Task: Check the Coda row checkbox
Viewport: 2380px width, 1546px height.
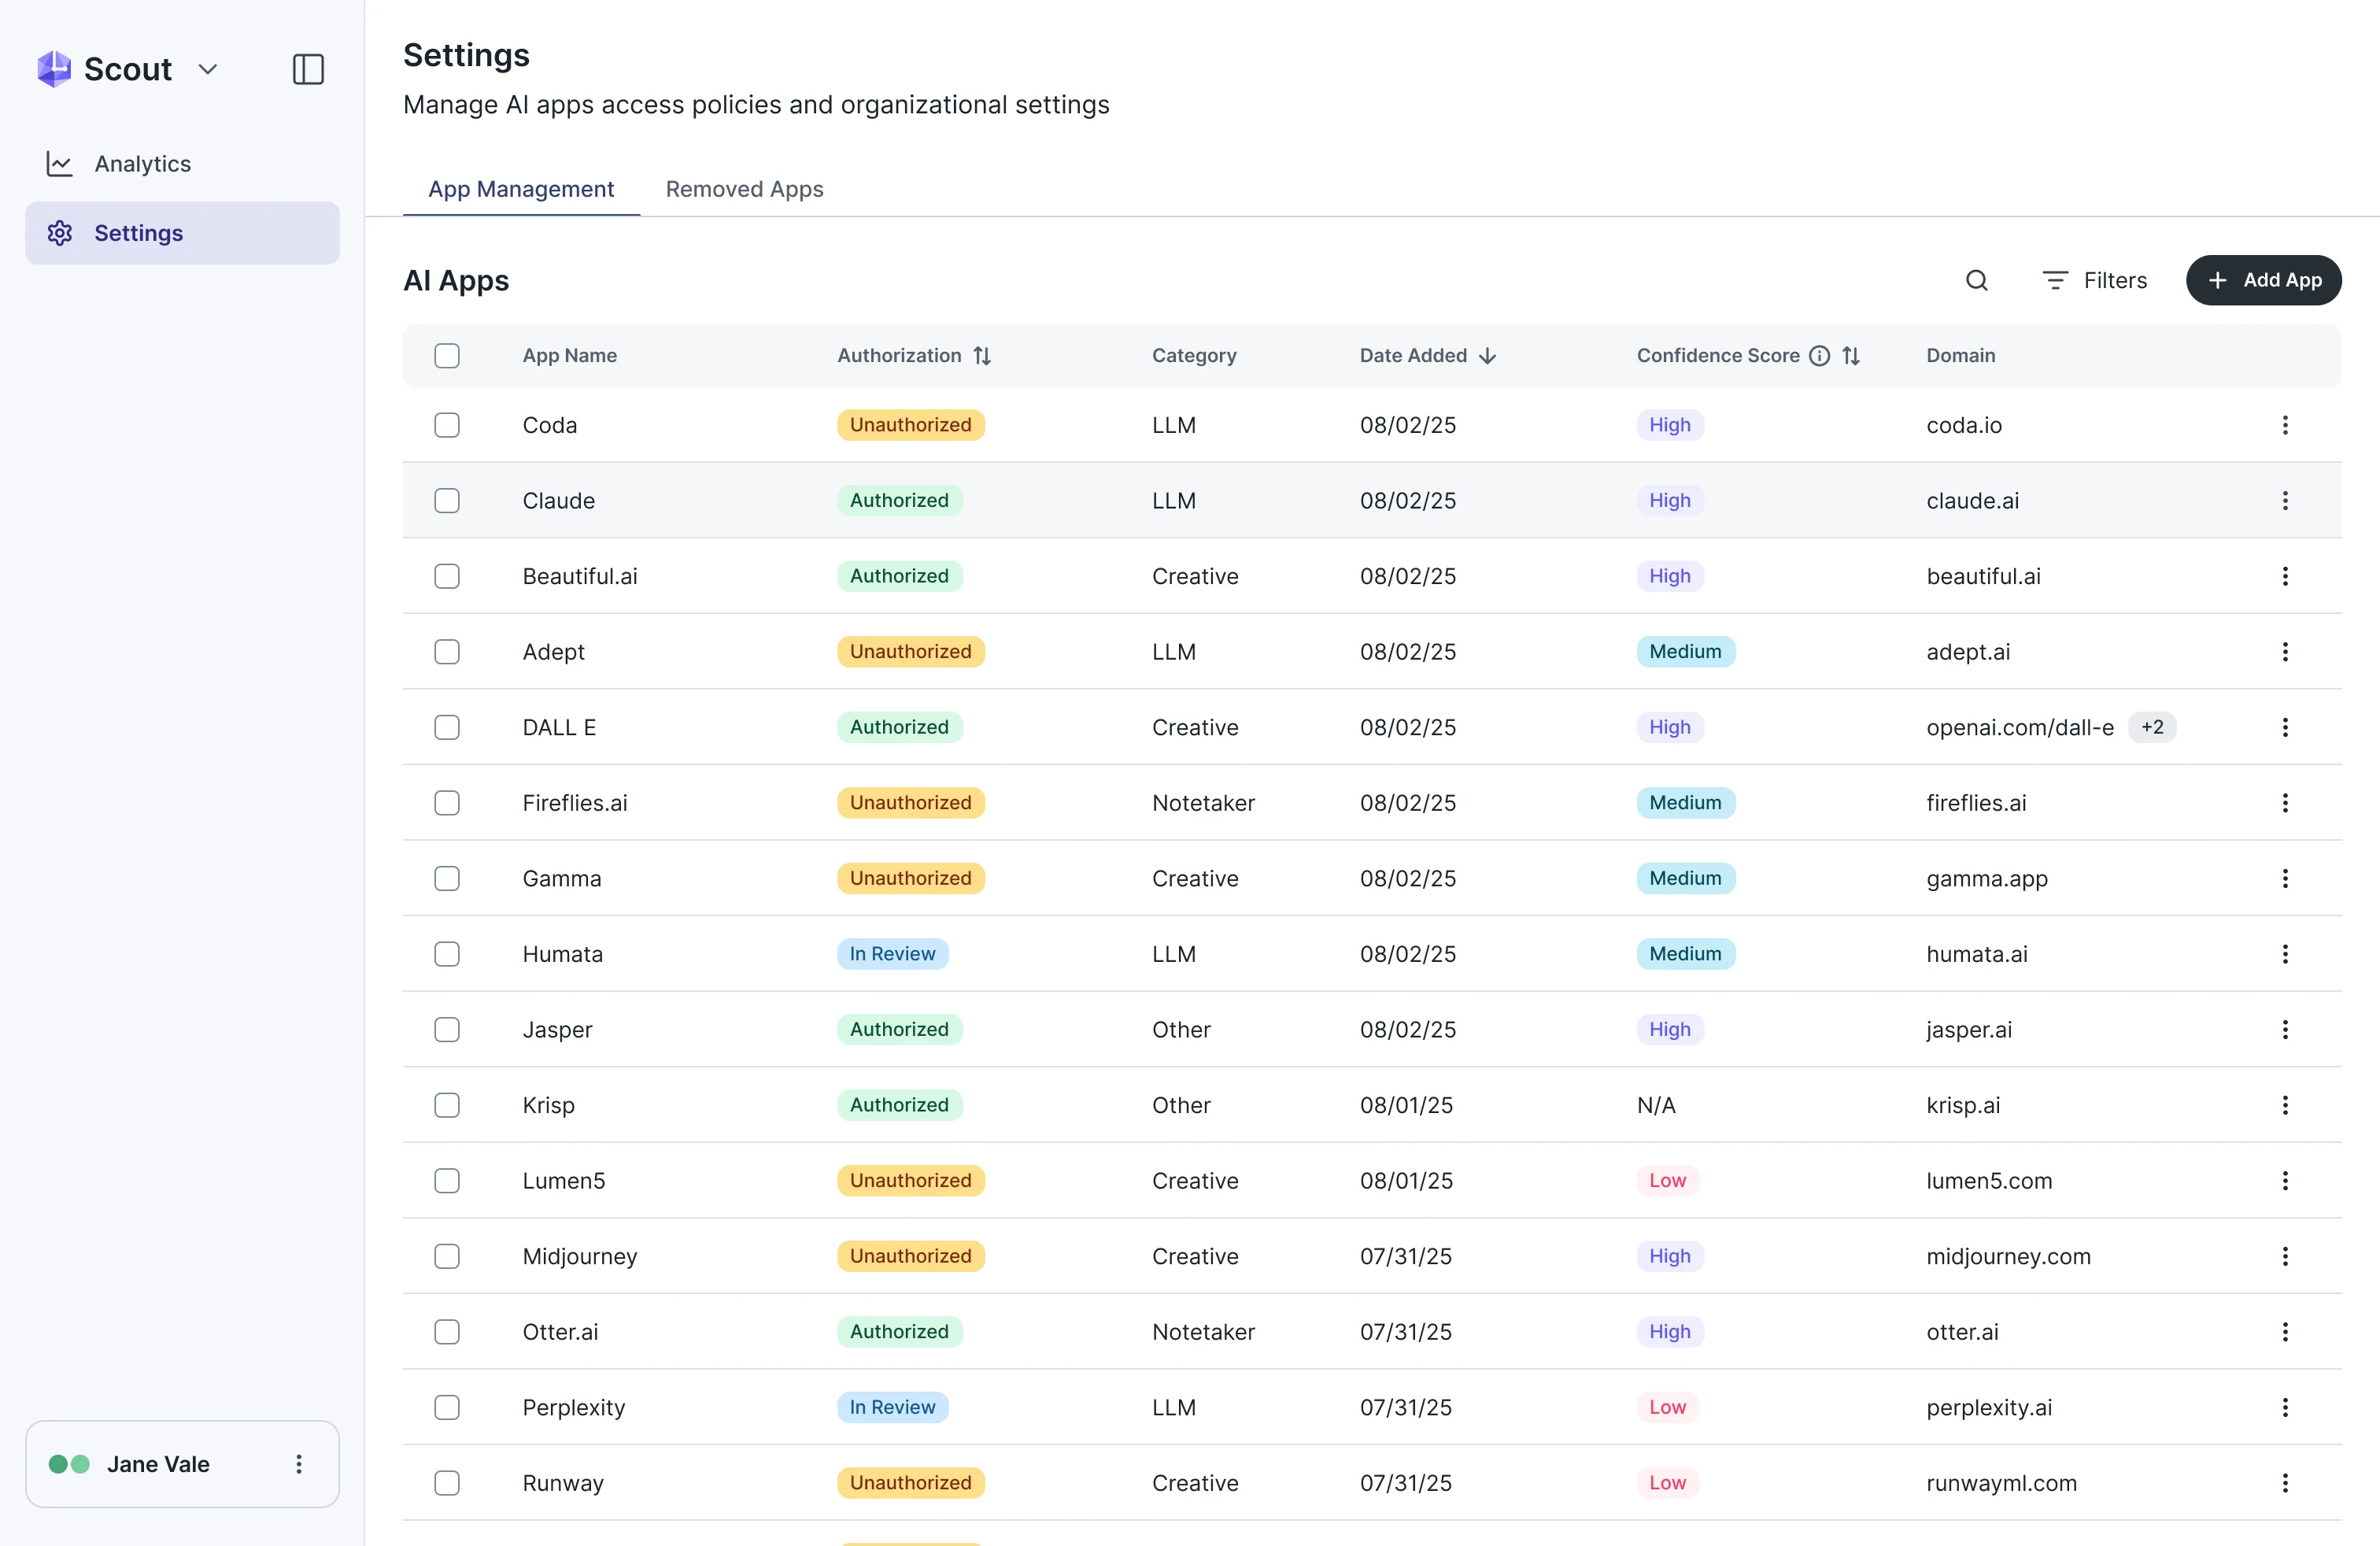Action: click(x=447, y=425)
